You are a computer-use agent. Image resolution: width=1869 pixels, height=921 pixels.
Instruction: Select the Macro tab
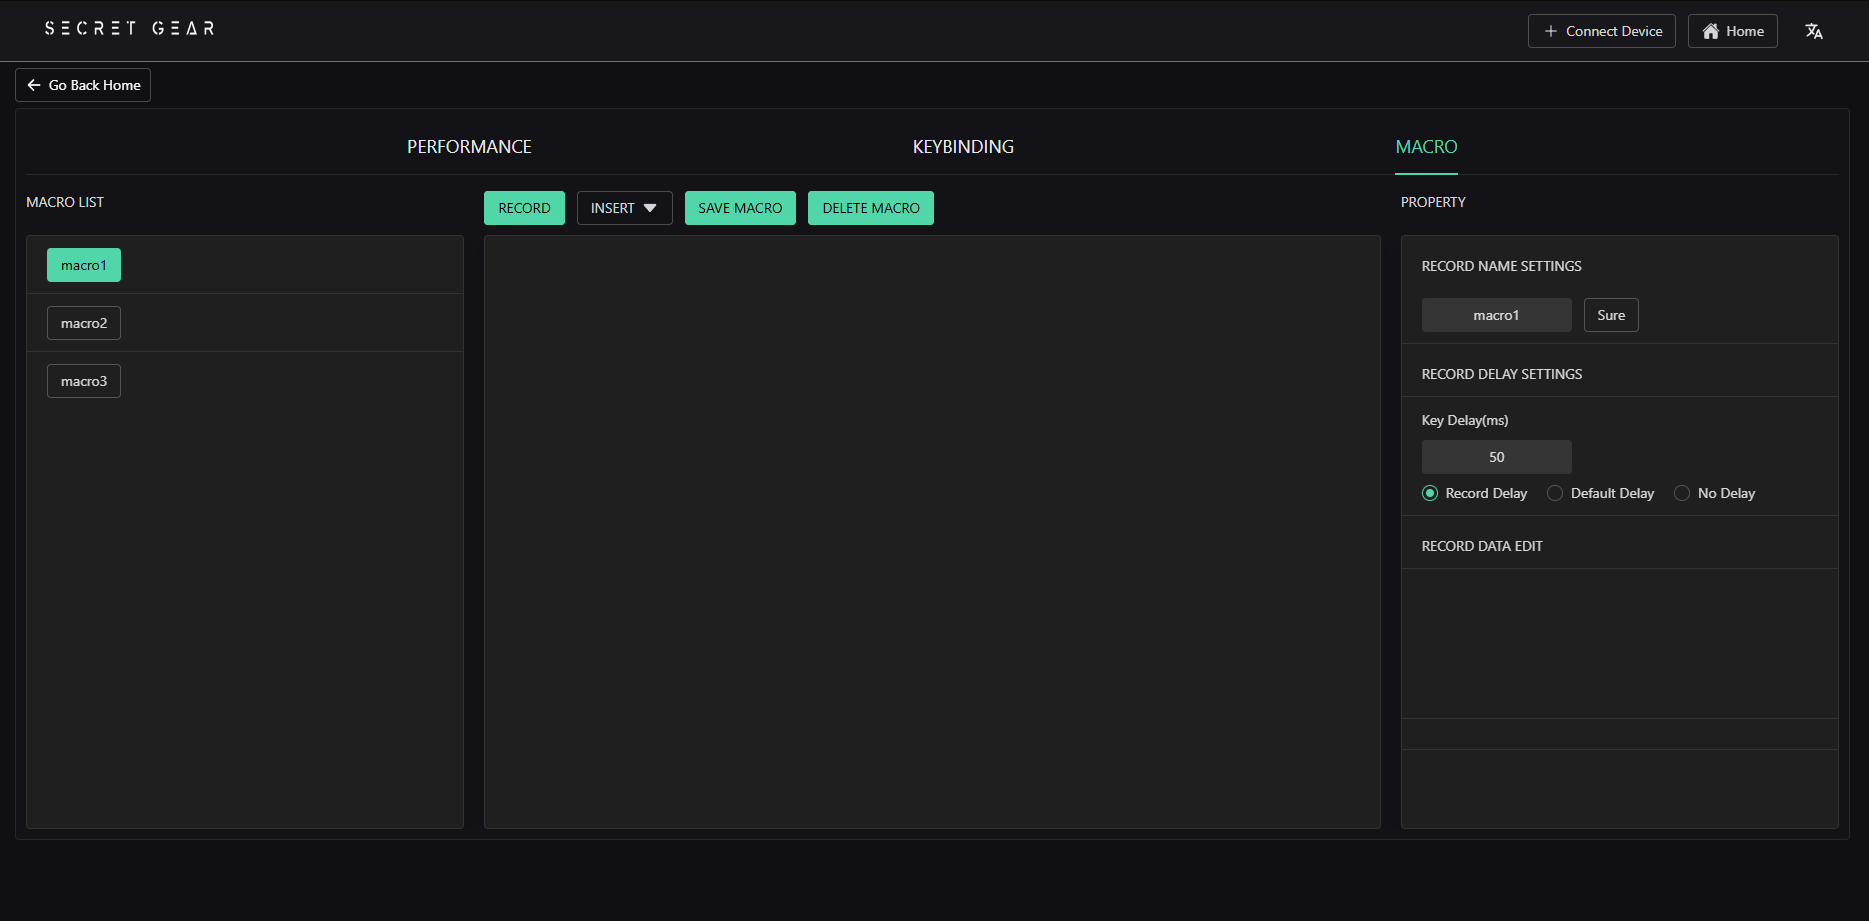pyautogui.click(x=1426, y=147)
